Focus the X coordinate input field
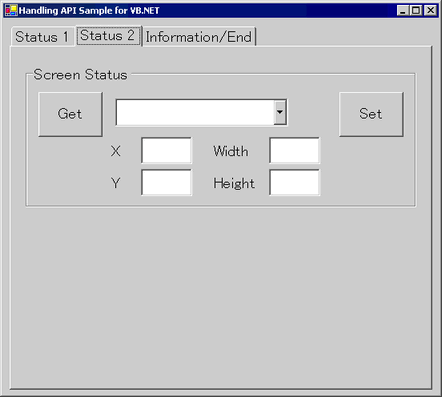Viewport: 442px width, 397px height. (x=166, y=150)
